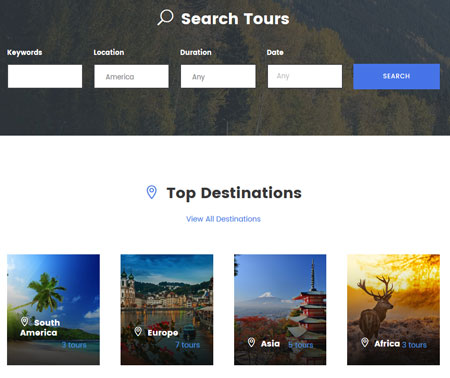Click the blue SEARCH button
The width and height of the screenshot is (450, 378).
(x=396, y=76)
